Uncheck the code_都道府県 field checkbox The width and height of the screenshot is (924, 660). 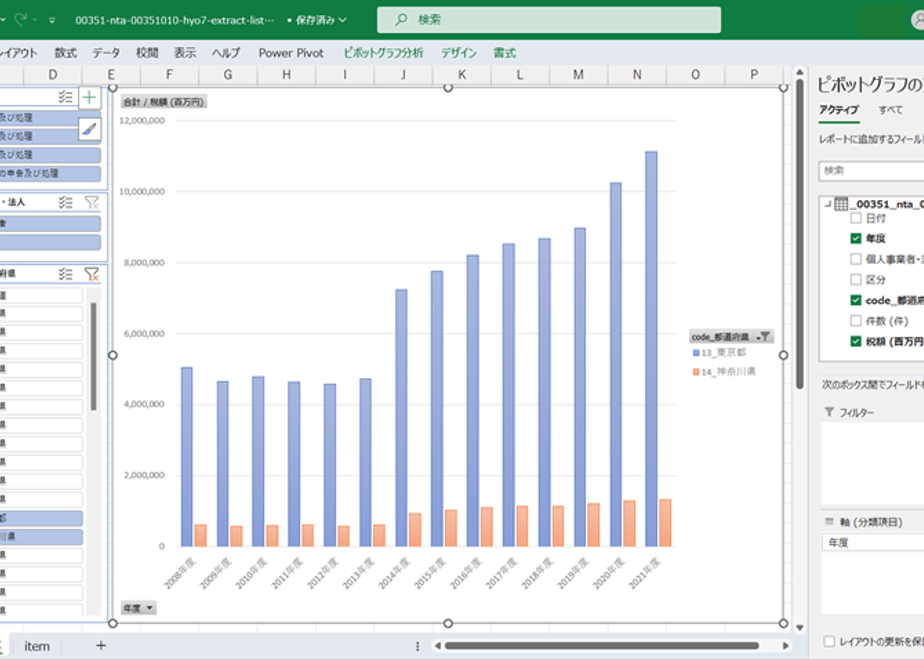856,300
